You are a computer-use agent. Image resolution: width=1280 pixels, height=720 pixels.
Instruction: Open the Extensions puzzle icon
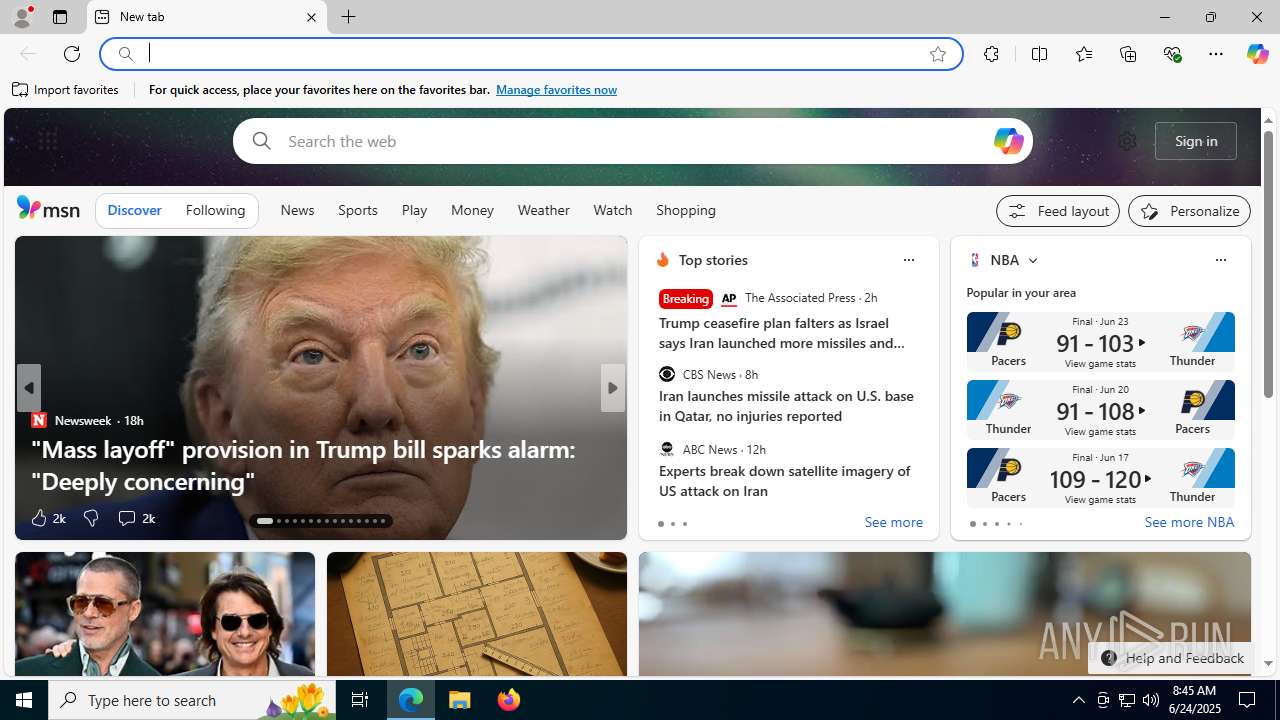pyautogui.click(x=991, y=54)
